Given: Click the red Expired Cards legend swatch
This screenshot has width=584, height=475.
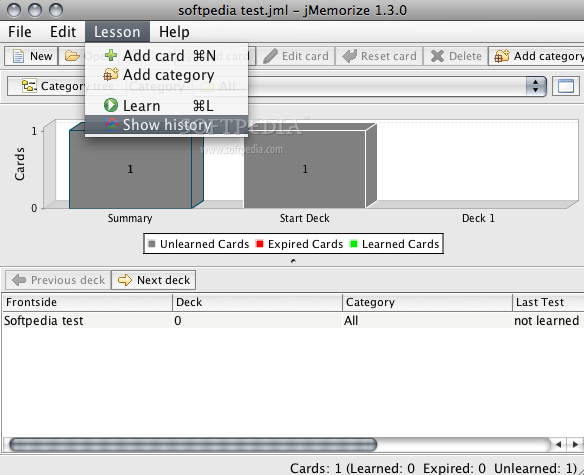Looking at the screenshot, I should (x=260, y=244).
